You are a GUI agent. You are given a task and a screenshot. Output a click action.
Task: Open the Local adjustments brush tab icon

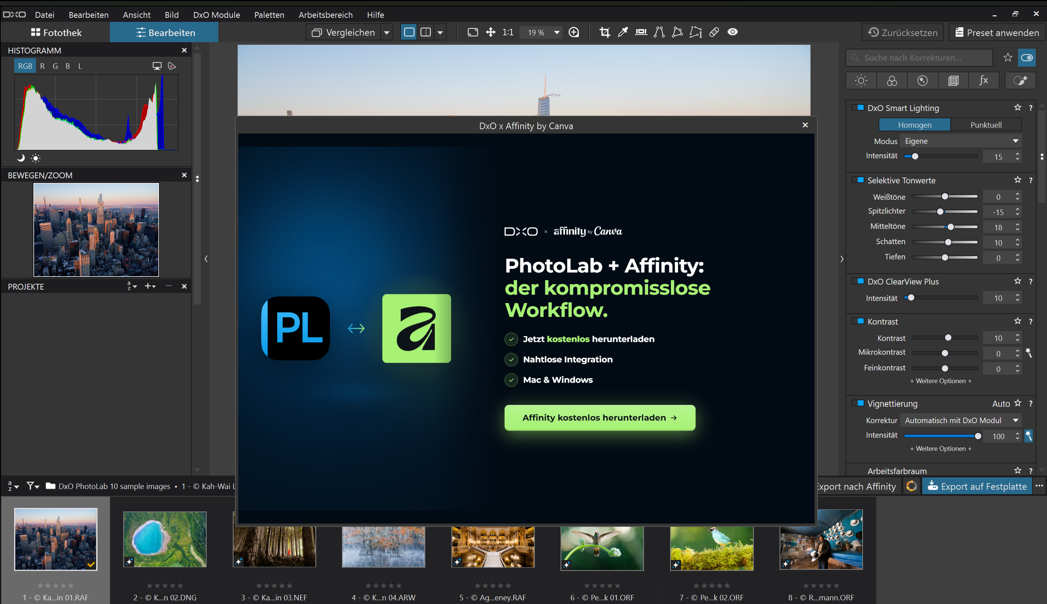tap(1020, 81)
